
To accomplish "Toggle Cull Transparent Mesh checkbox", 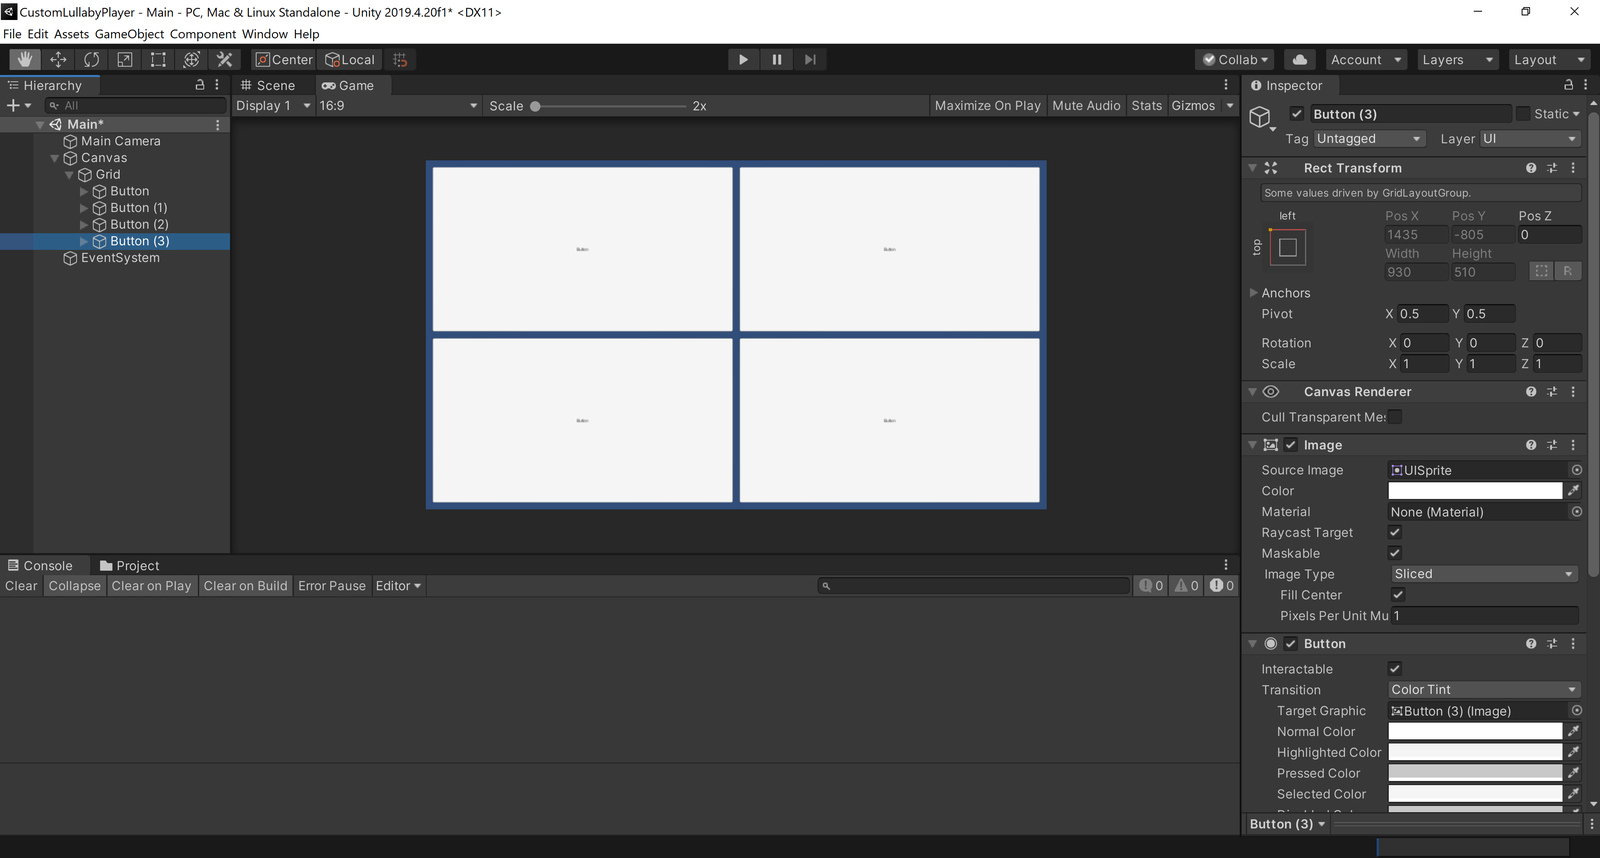I will pyautogui.click(x=1395, y=417).
